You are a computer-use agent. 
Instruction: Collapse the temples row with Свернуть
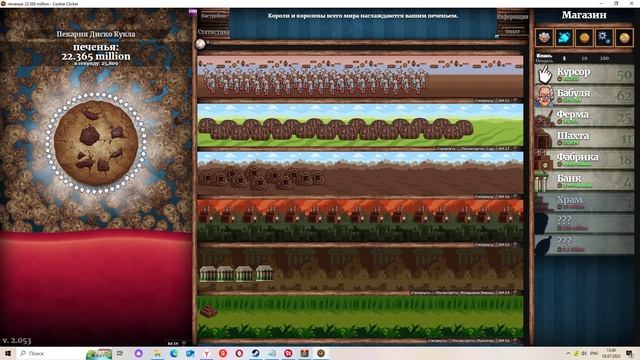click(437, 340)
